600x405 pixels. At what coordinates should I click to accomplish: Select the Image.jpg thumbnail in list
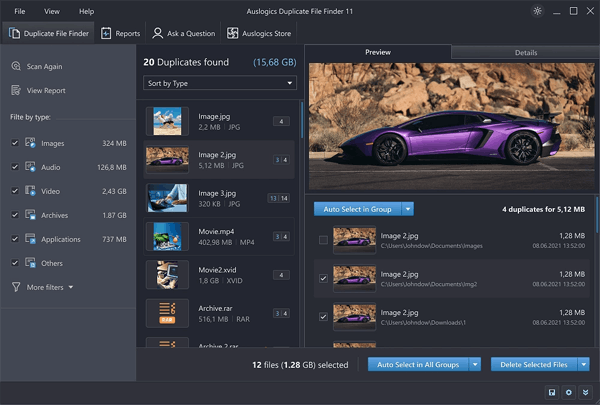[167, 121]
